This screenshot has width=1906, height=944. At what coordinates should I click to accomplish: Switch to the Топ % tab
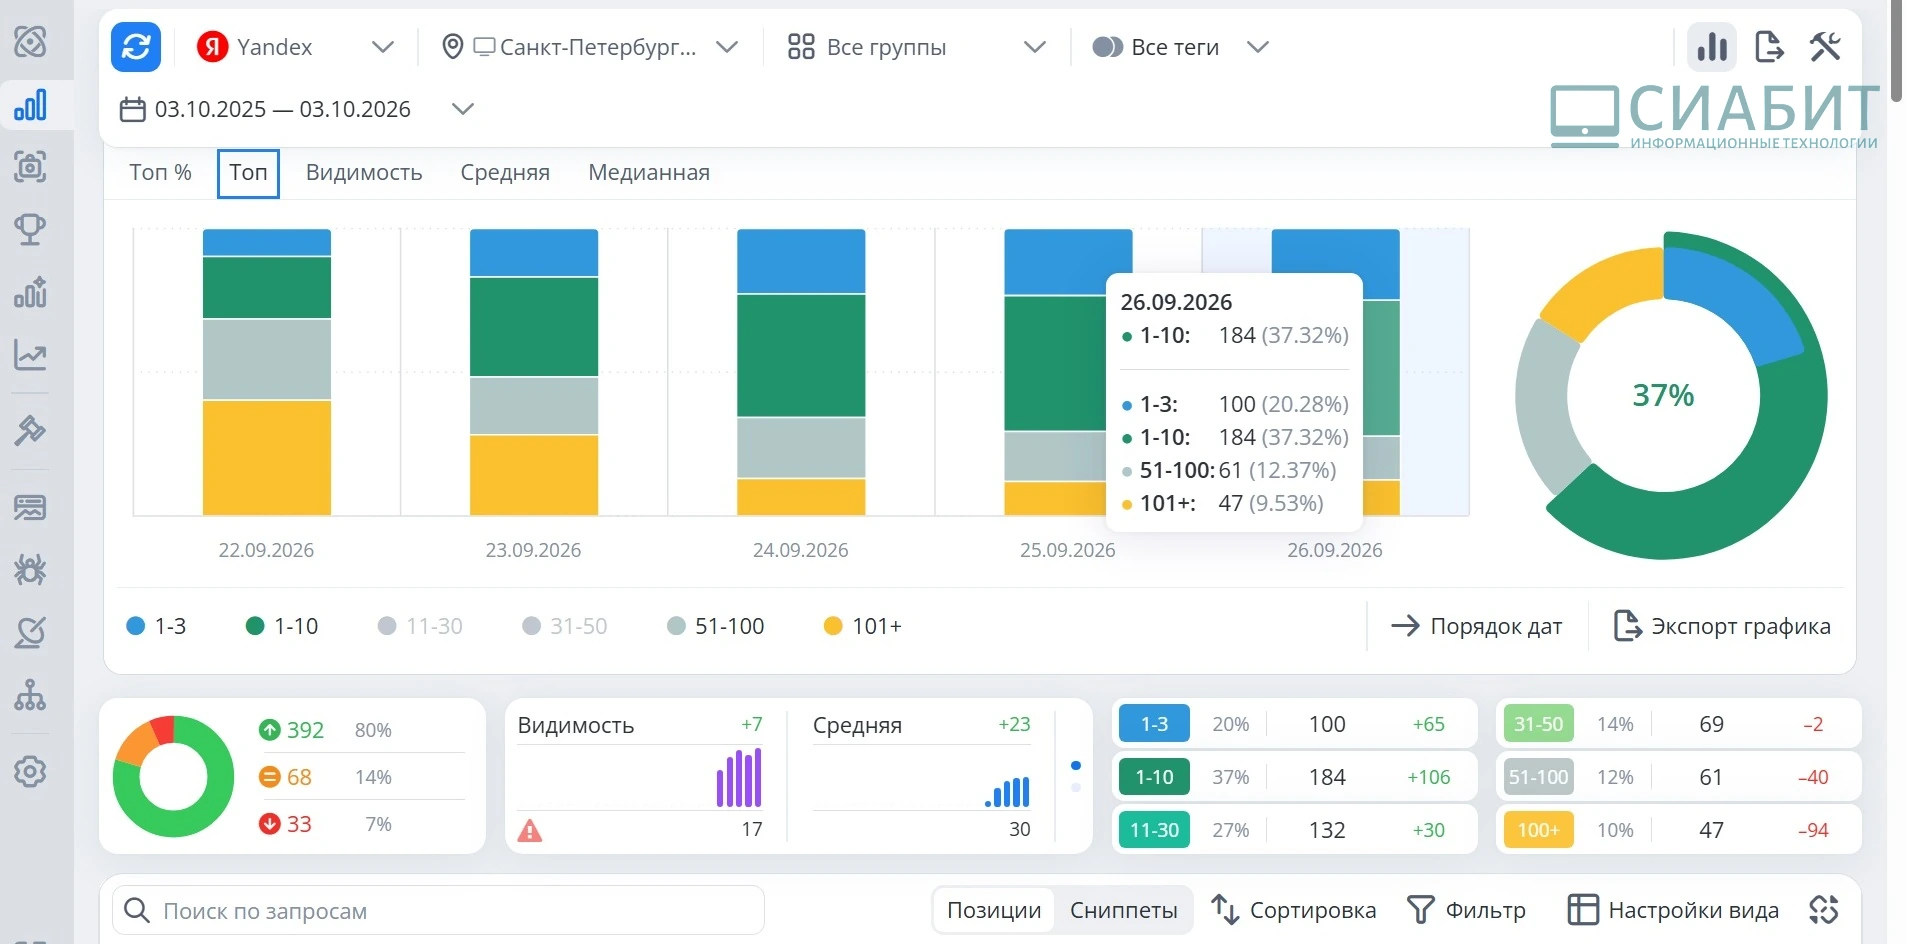160,172
